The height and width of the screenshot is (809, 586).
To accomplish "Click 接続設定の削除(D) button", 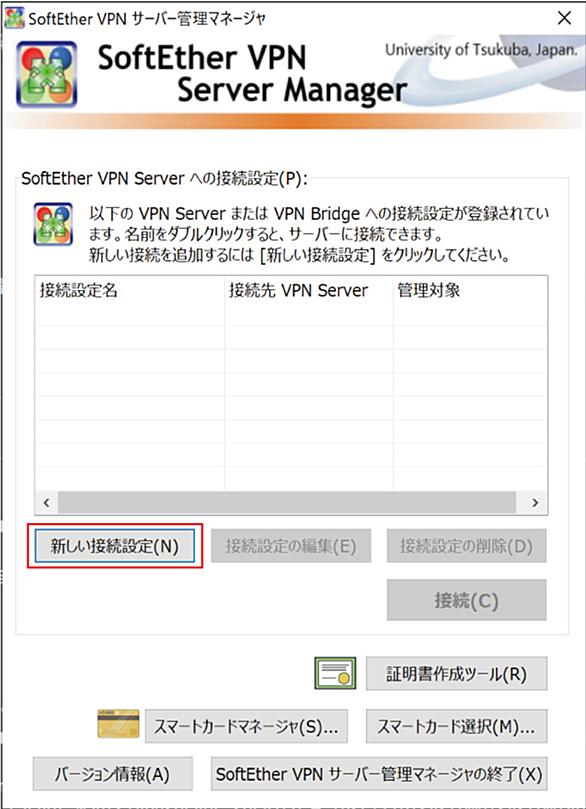I will 466,546.
